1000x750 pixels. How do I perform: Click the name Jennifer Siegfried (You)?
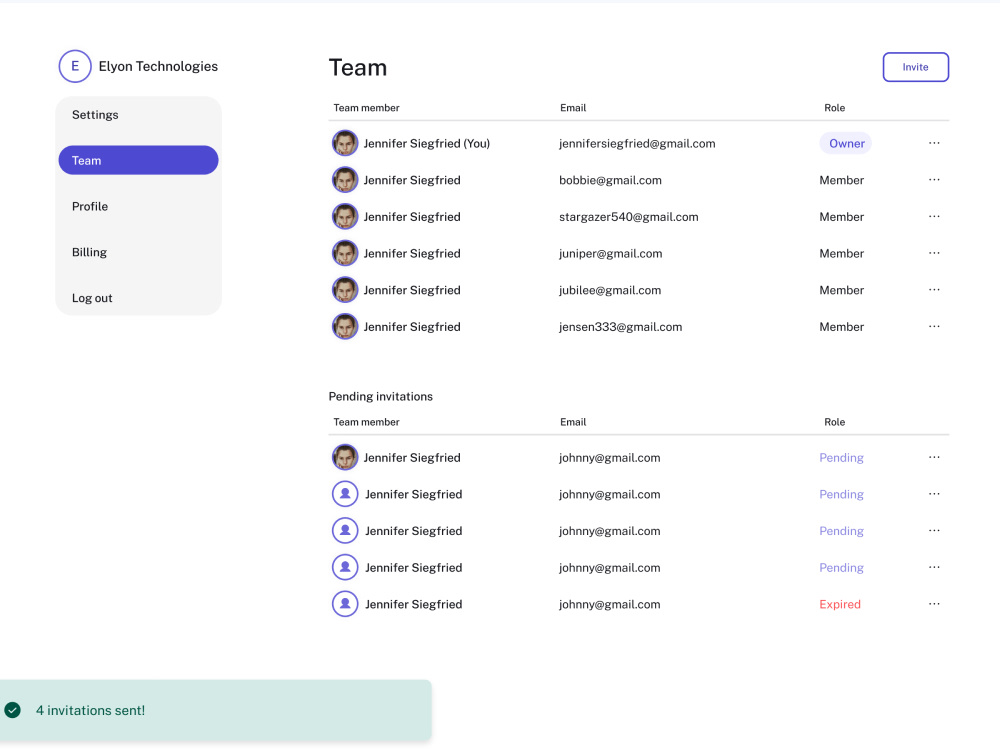tap(427, 143)
